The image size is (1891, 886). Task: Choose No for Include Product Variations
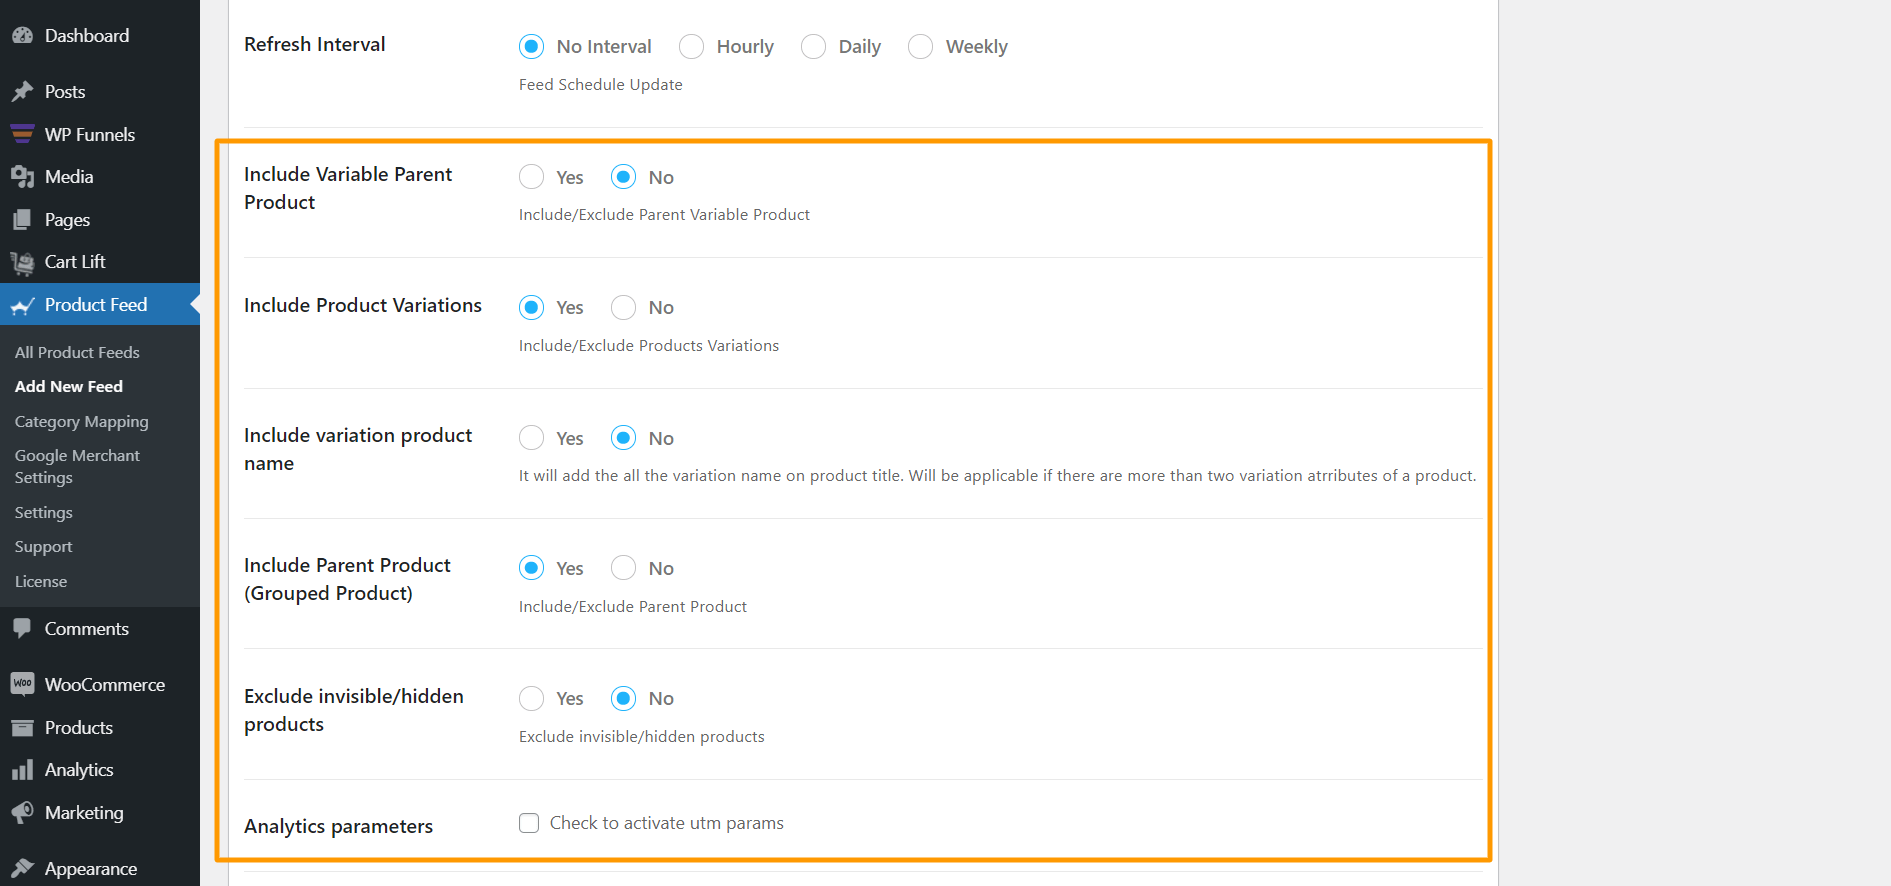(x=623, y=307)
